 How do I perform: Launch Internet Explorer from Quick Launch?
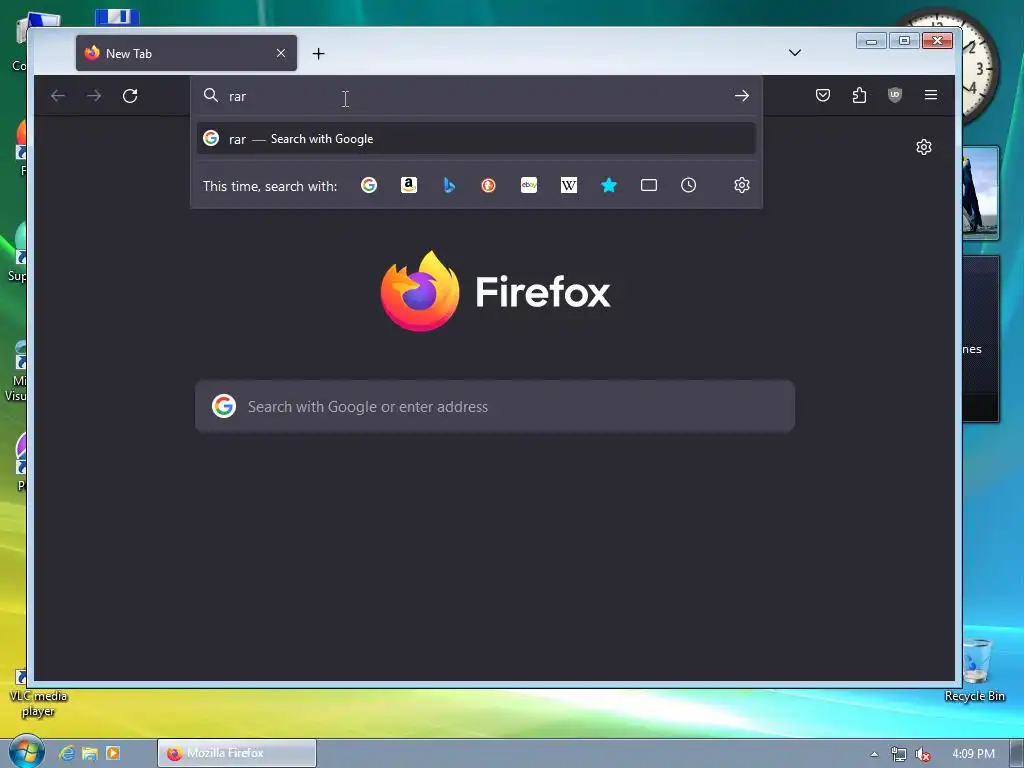point(67,753)
